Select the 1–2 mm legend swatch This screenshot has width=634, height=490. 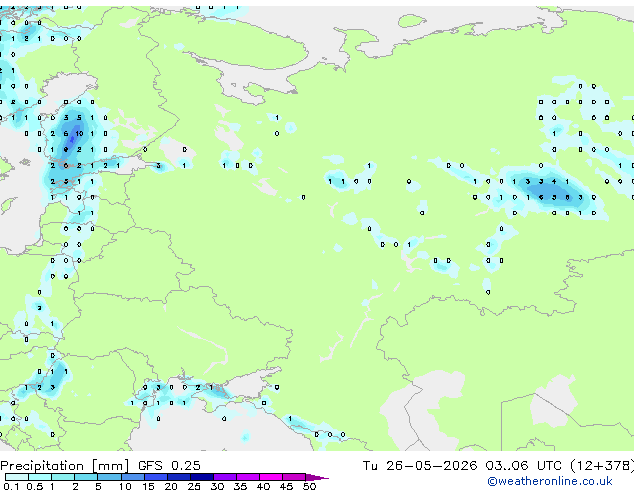(63, 477)
